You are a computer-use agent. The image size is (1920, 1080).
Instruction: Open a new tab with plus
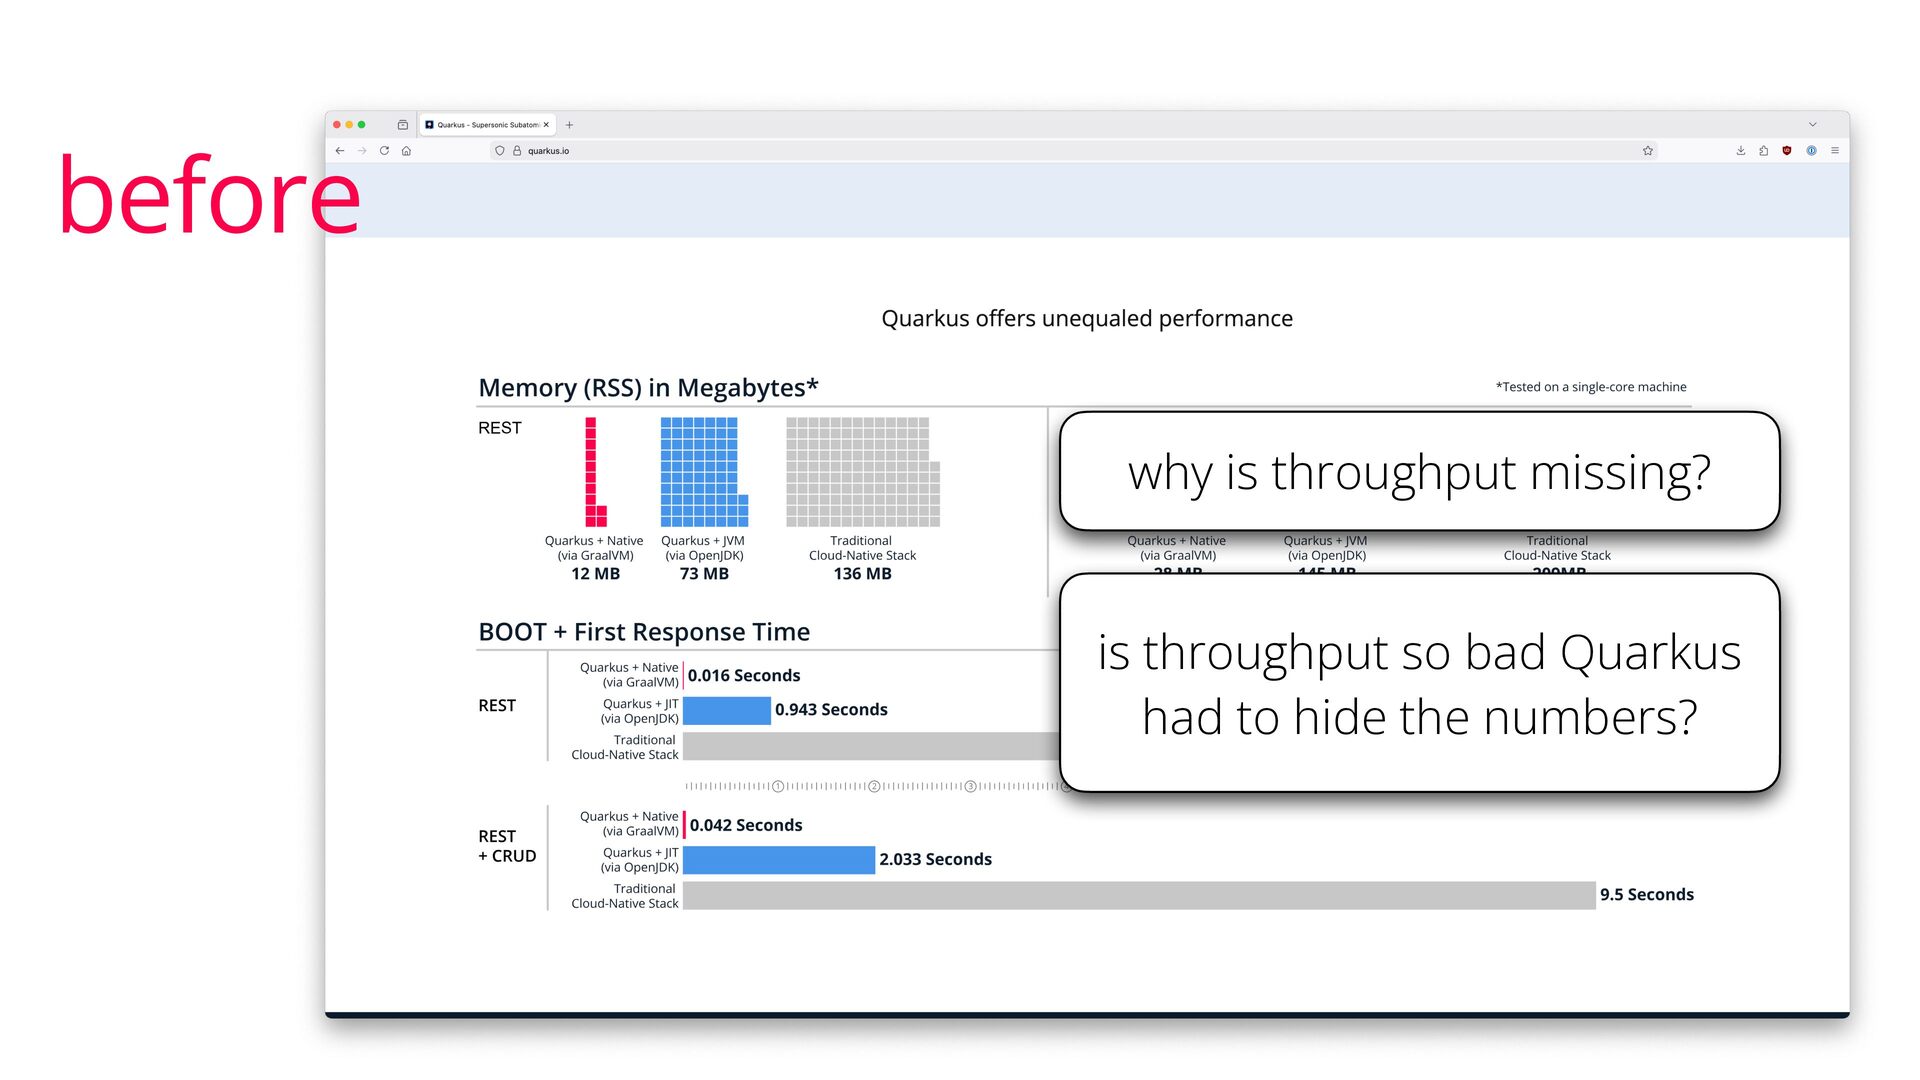pyautogui.click(x=569, y=125)
